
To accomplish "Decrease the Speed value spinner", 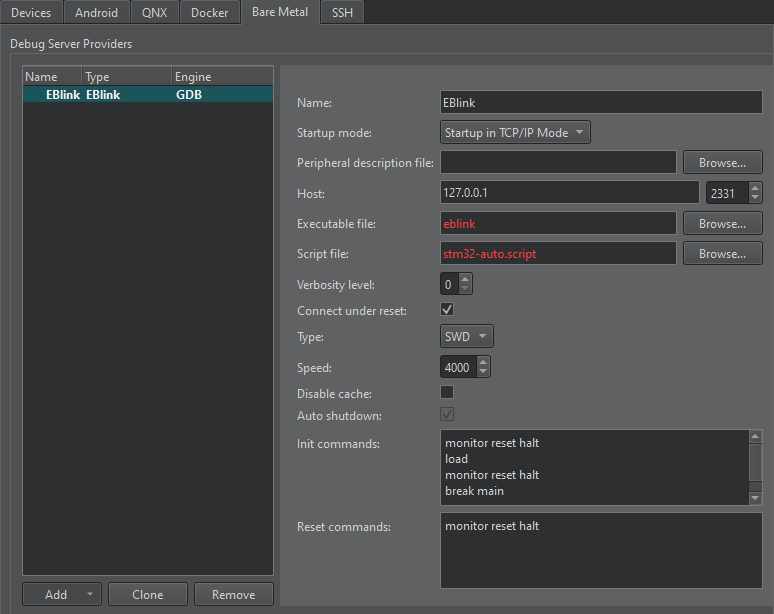I will tap(483, 372).
